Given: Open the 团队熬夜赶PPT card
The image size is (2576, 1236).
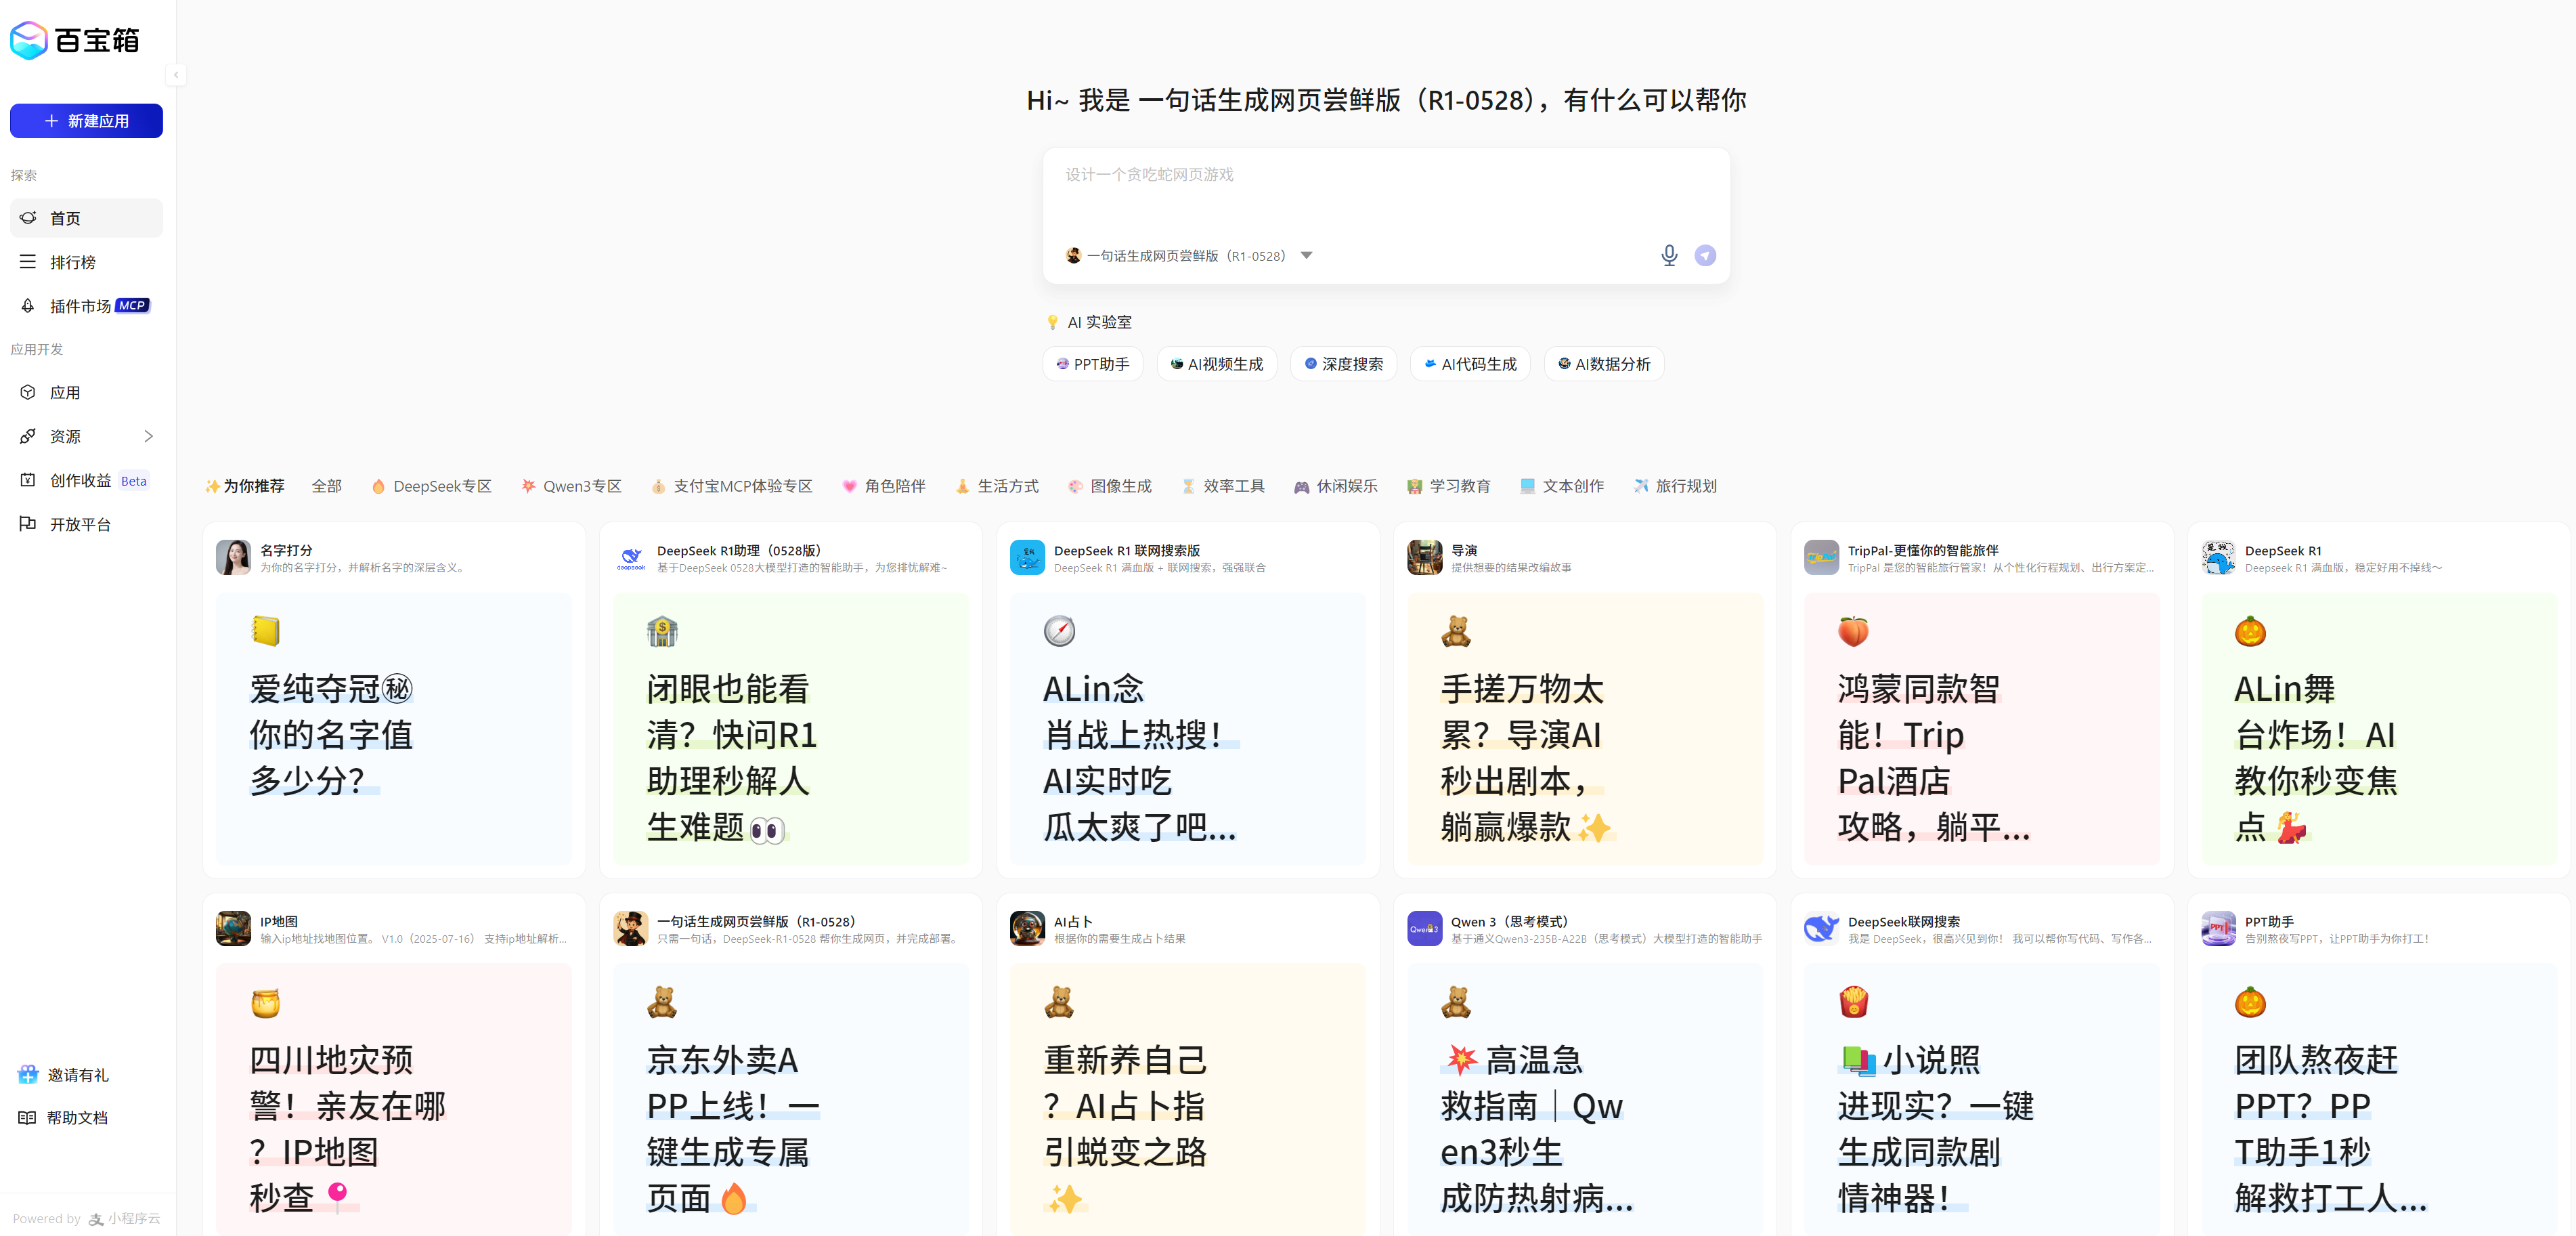Looking at the screenshot, I should (x=2379, y=1099).
